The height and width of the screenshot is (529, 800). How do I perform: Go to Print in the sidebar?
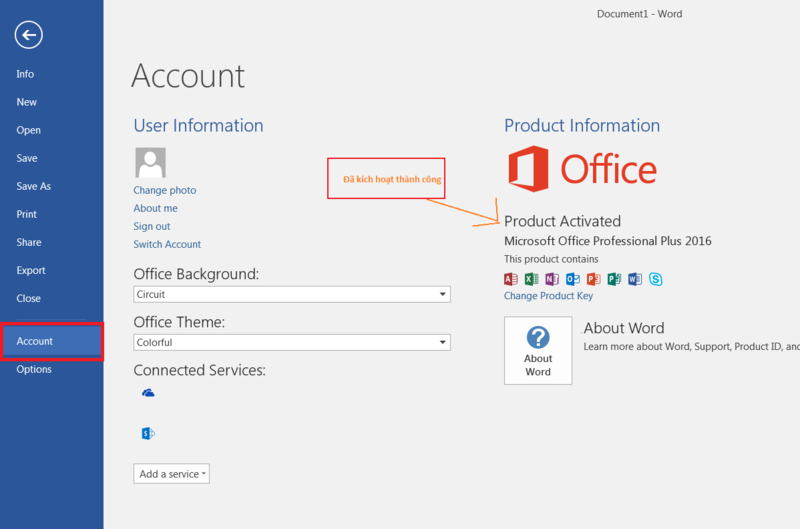[x=27, y=214]
